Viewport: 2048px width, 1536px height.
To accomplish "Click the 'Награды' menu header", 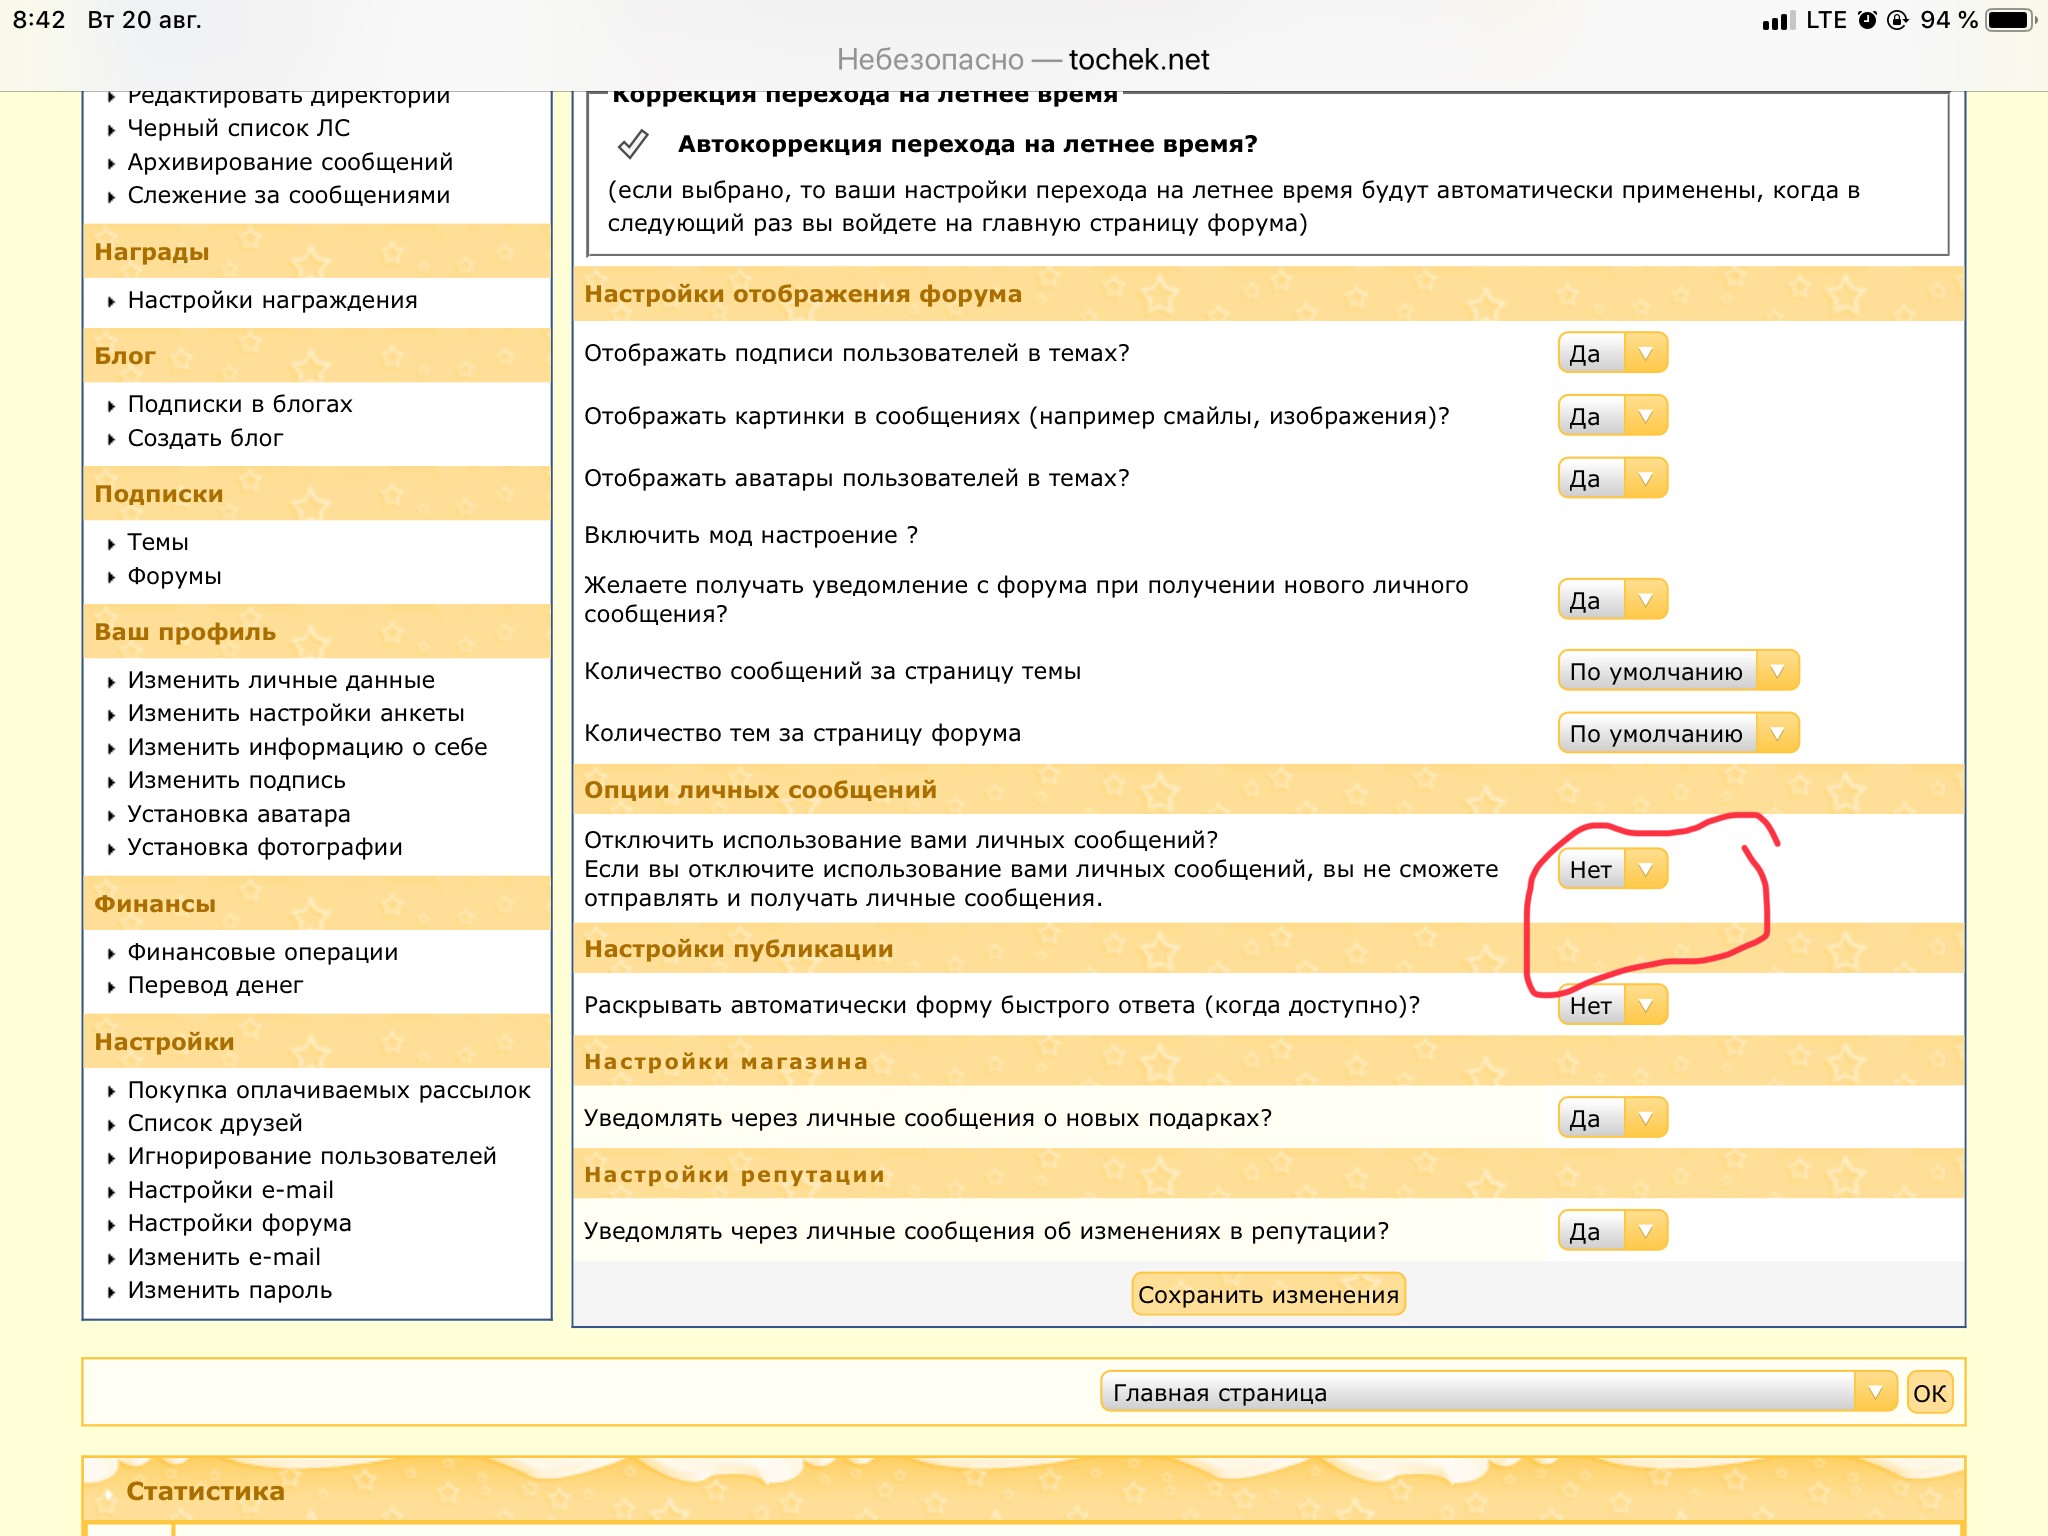I will click(152, 252).
